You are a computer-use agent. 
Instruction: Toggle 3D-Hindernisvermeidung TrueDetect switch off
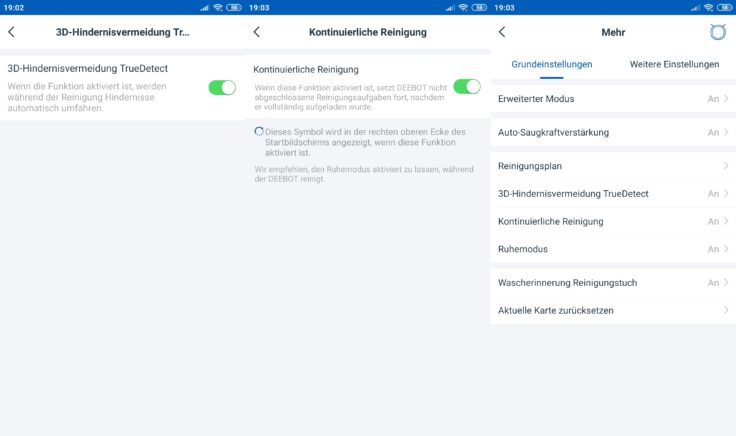222,87
